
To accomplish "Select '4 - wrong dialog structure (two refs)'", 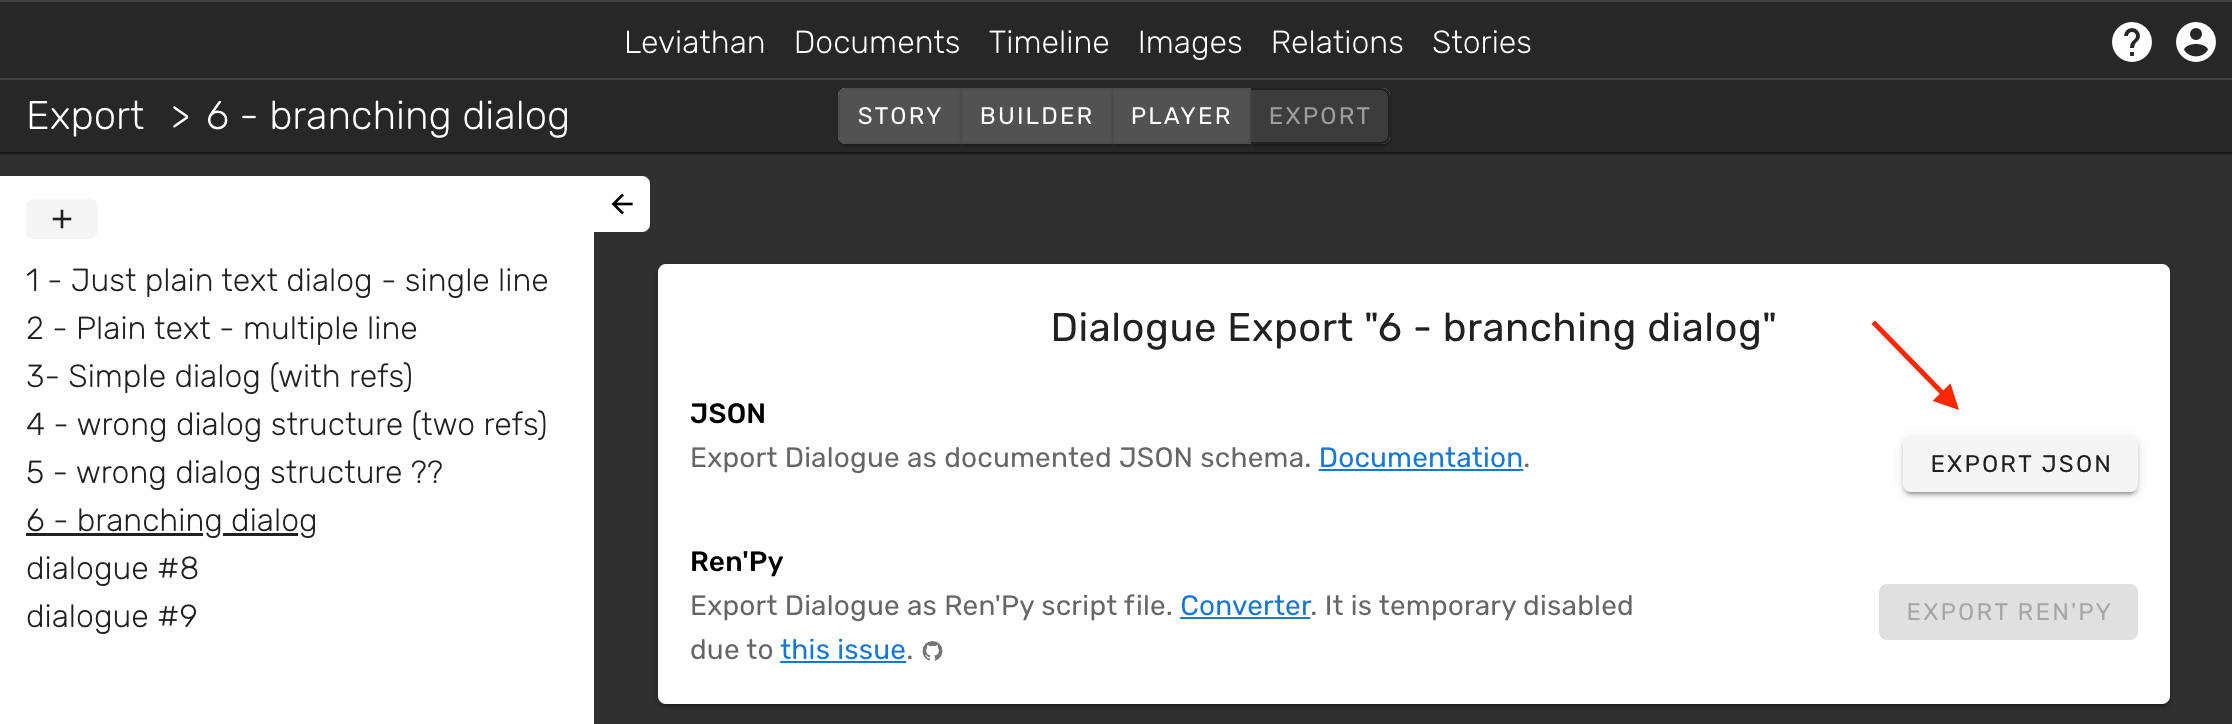I will pyautogui.click(x=287, y=425).
